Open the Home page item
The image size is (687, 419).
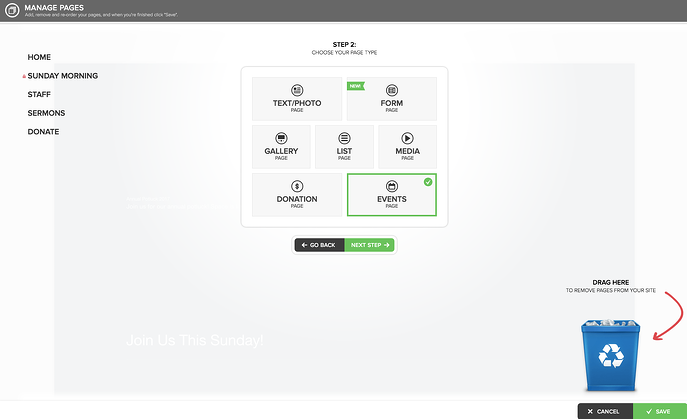click(39, 57)
